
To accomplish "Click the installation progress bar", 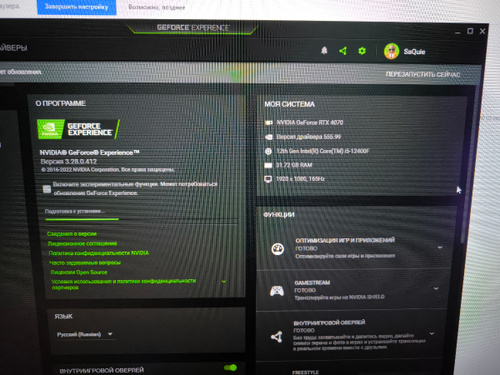I will (142, 220).
